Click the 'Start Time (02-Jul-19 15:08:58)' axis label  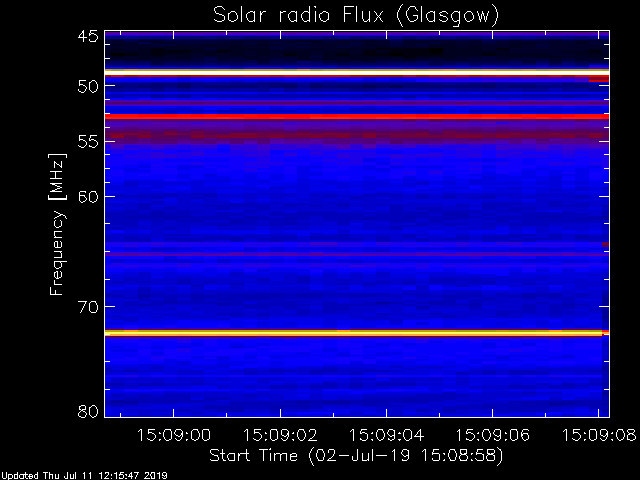tap(356, 456)
